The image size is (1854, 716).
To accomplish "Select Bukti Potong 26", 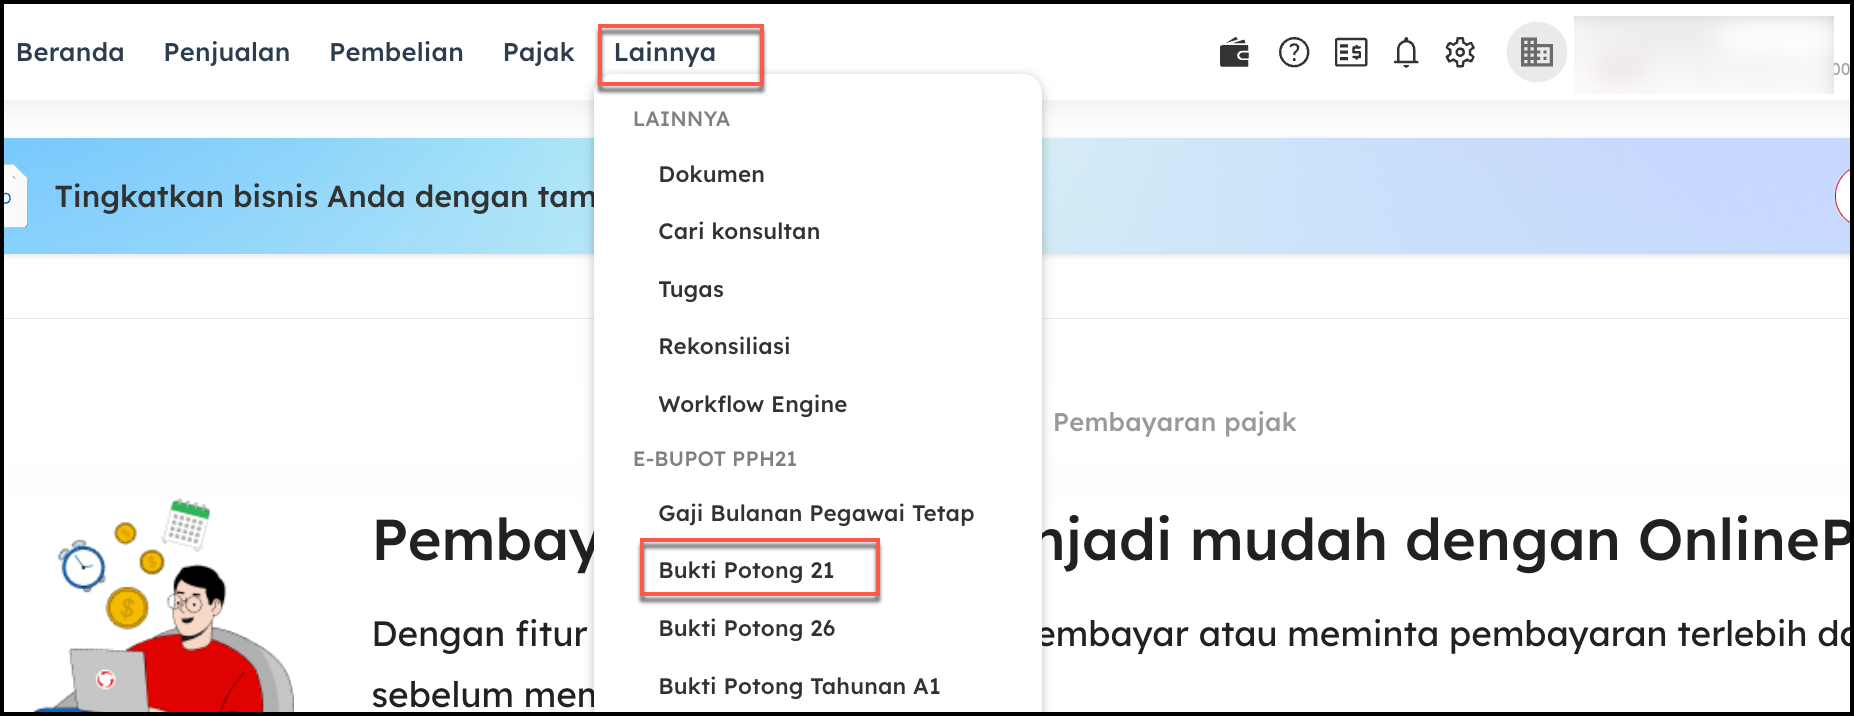I will (x=746, y=628).
